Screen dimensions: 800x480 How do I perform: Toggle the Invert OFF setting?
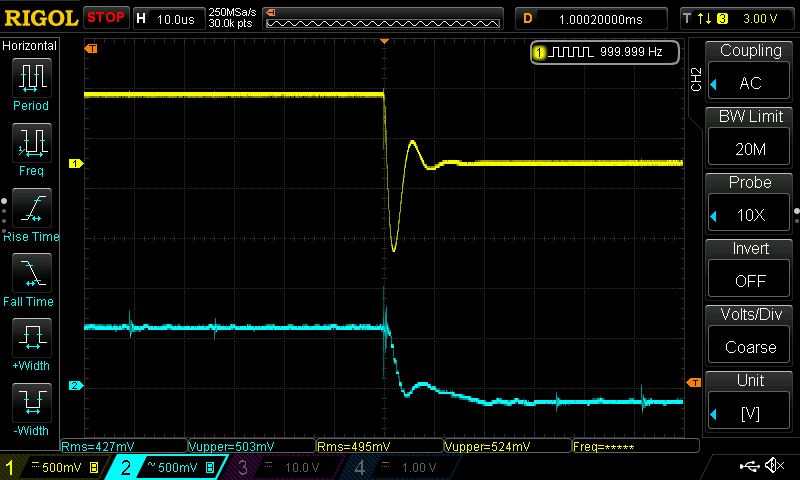tap(750, 281)
